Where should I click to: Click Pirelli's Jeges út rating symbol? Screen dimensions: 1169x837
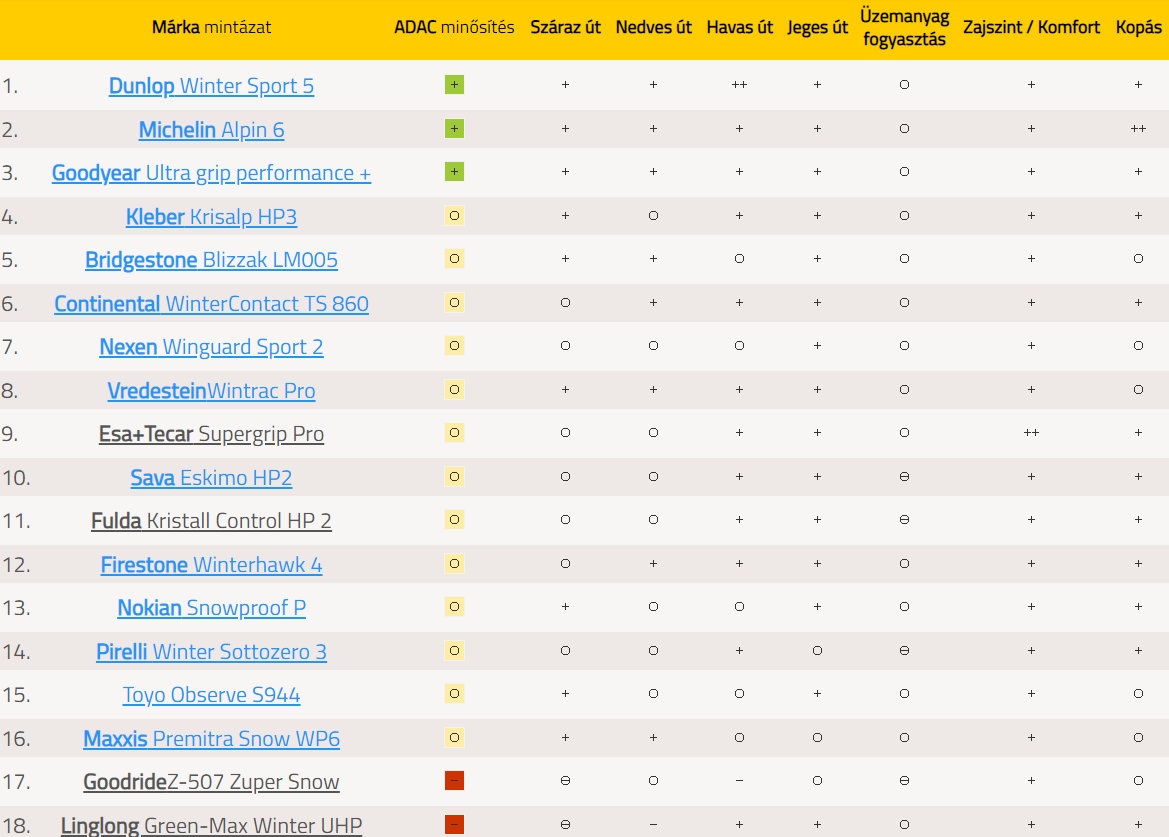click(x=817, y=651)
